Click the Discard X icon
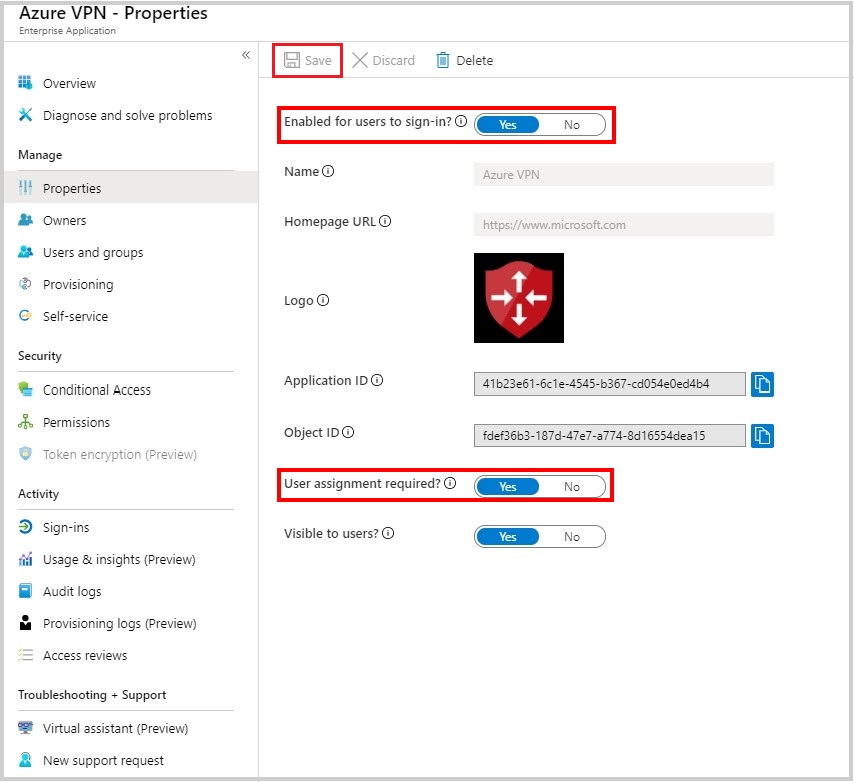 point(359,60)
